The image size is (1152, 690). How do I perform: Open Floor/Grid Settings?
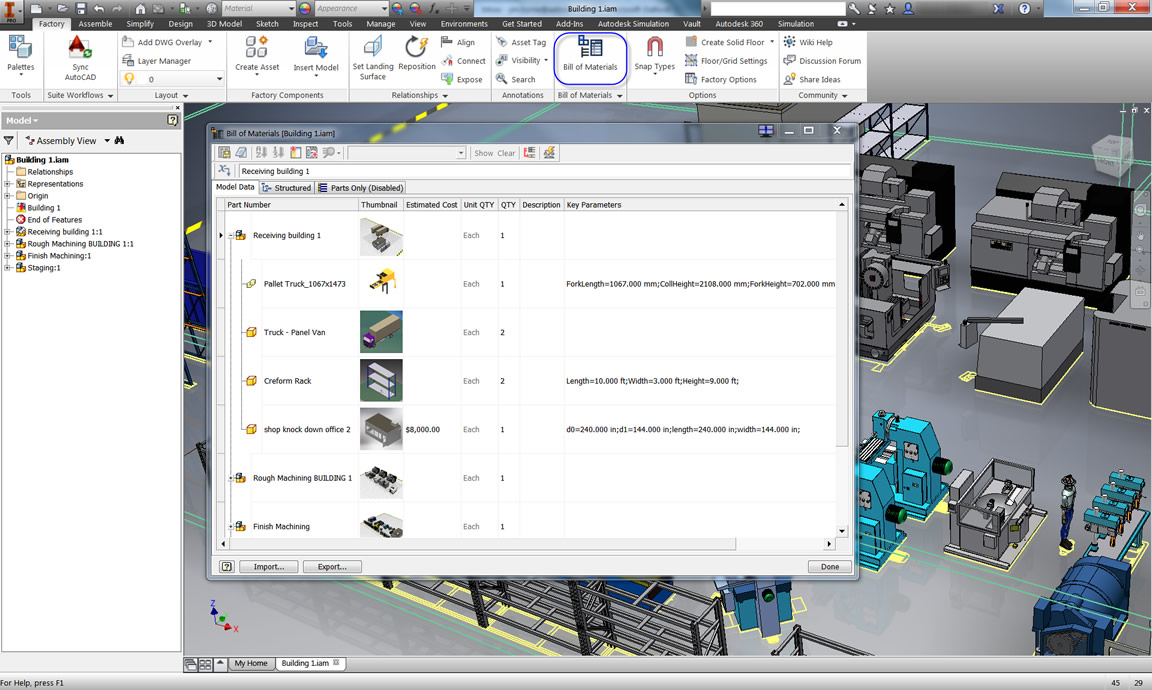tap(726, 61)
